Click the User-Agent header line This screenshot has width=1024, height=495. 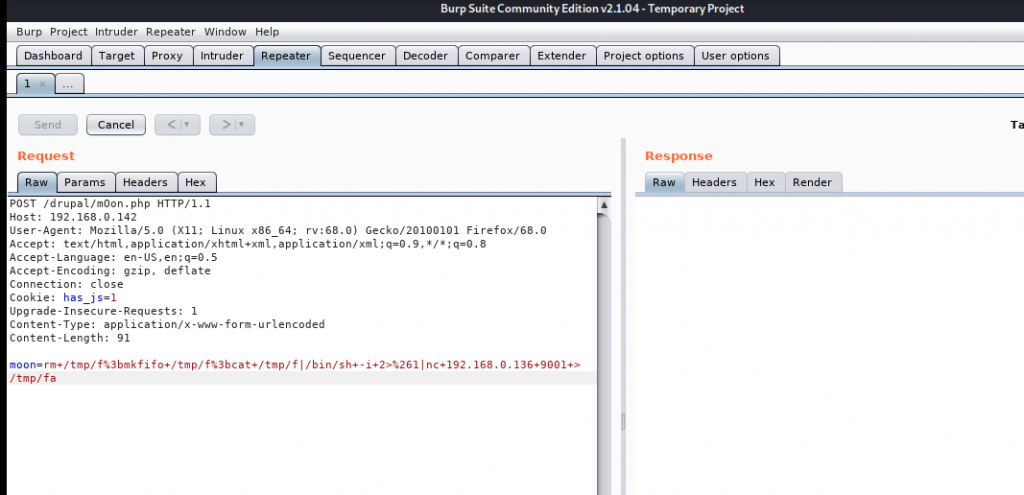coord(278,231)
